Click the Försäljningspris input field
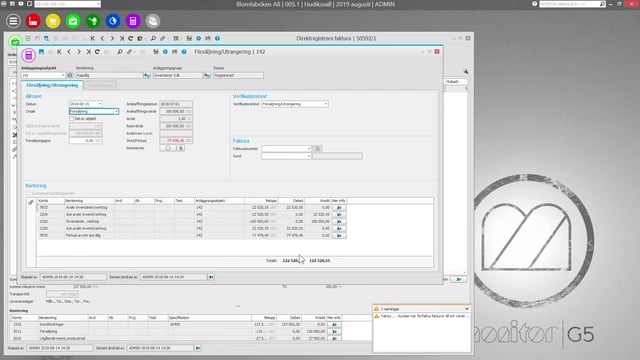The image size is (640, 360). tap(86, 140)
